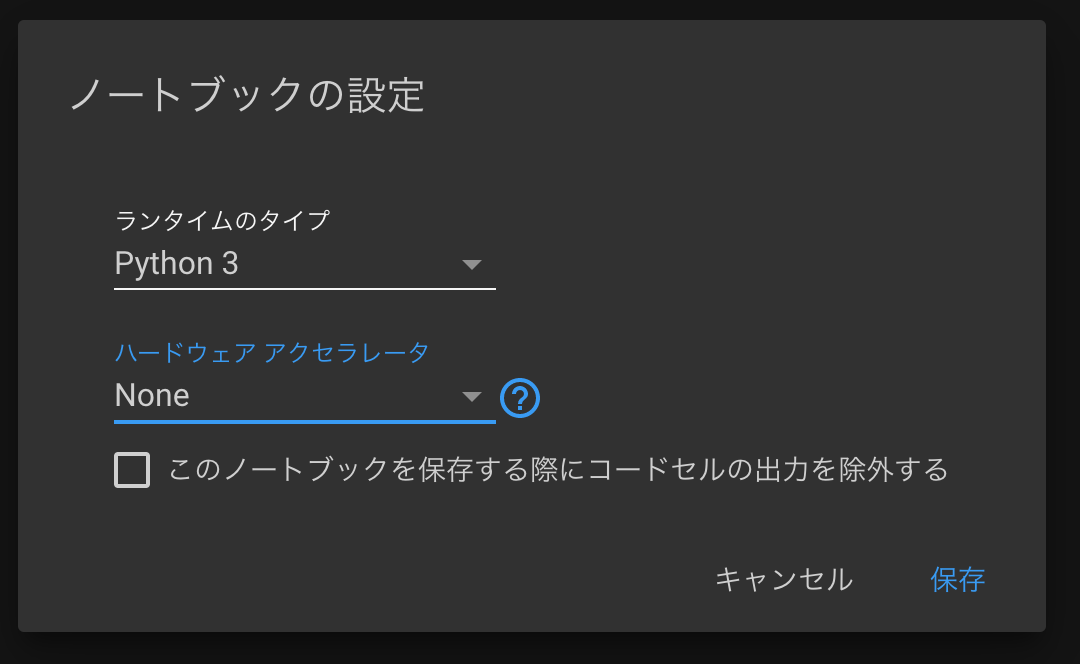Viewport: 1080px width, 664px height.
Task: Click the hardware accelerator dropdown caret
Action: coord(472,396)
